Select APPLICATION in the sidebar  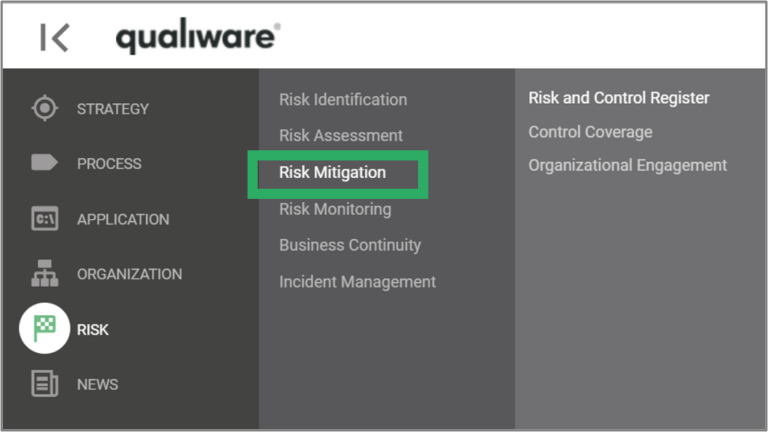pyautogui.click(x=123, y=219)
